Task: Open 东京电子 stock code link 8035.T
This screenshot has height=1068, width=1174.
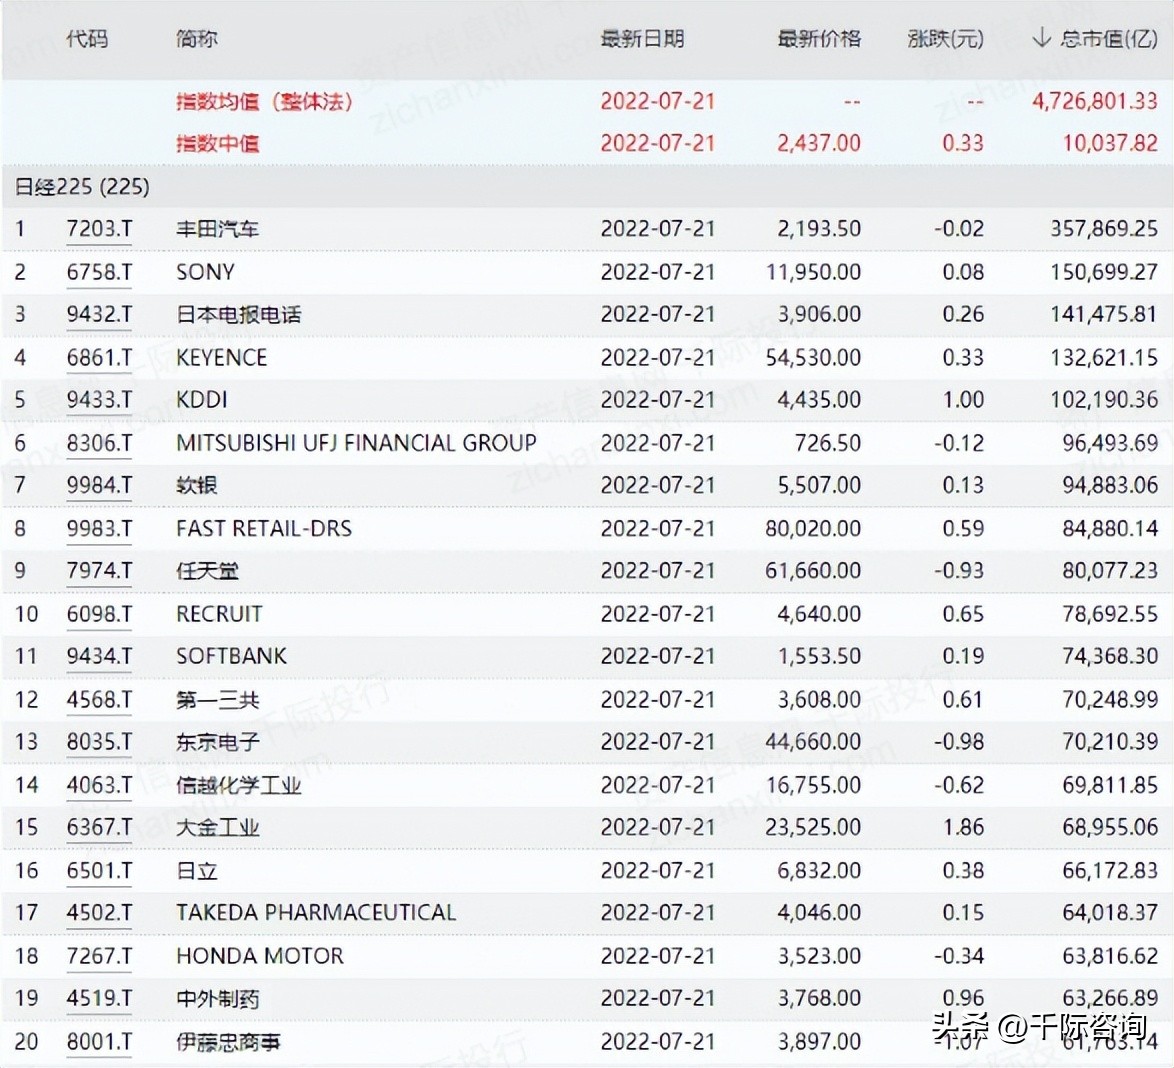Action: (x=98, y=742)
